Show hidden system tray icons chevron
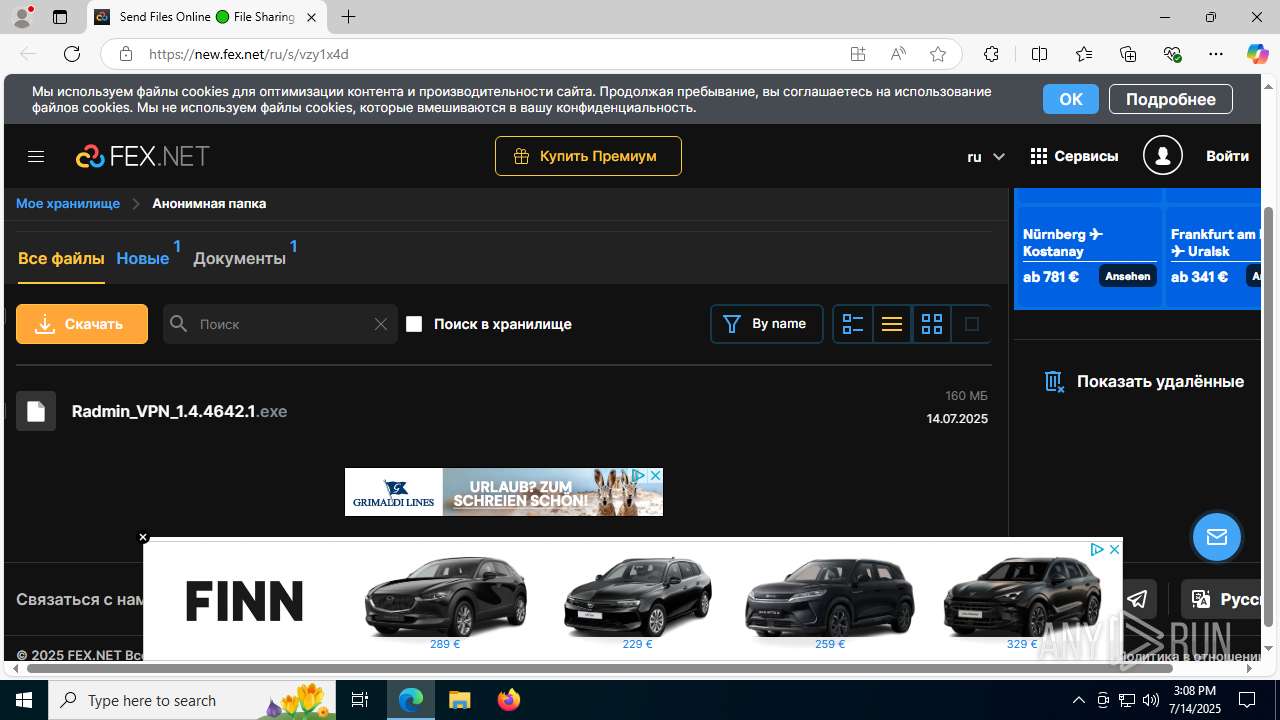Image resolution: width=1280 pixels, height=720 pixels. 1079,700
